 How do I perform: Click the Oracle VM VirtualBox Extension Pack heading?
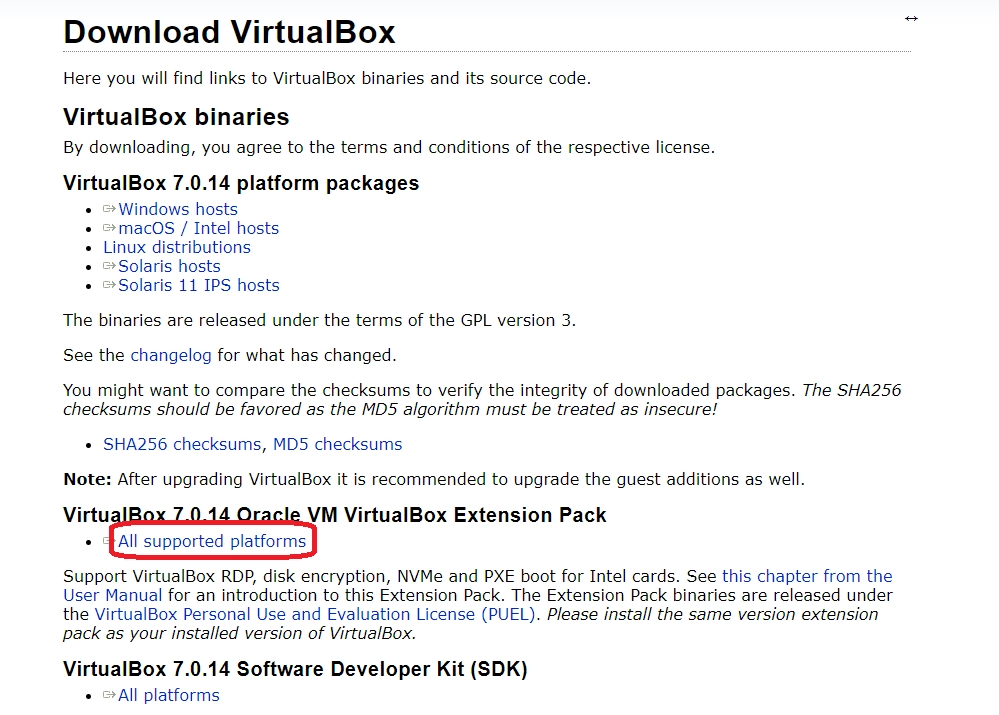point(334,515)
